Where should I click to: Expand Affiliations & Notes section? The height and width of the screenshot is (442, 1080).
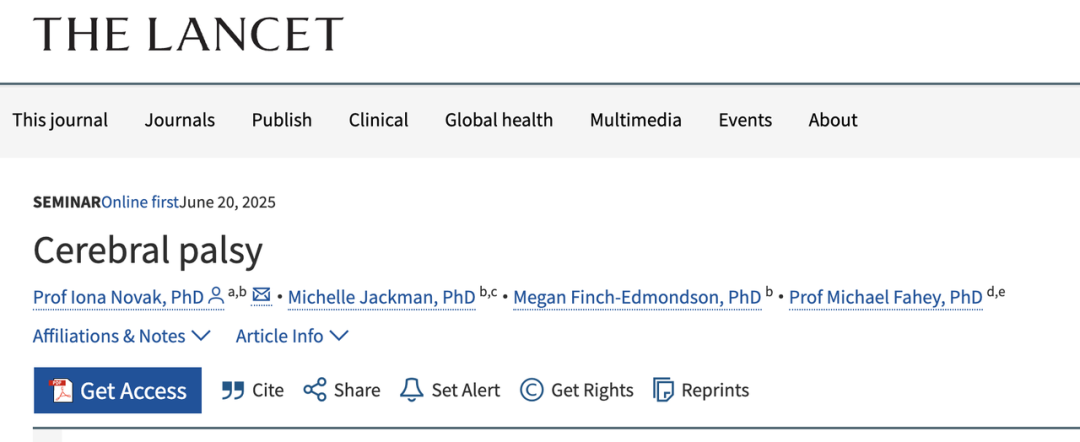[121, 336]
